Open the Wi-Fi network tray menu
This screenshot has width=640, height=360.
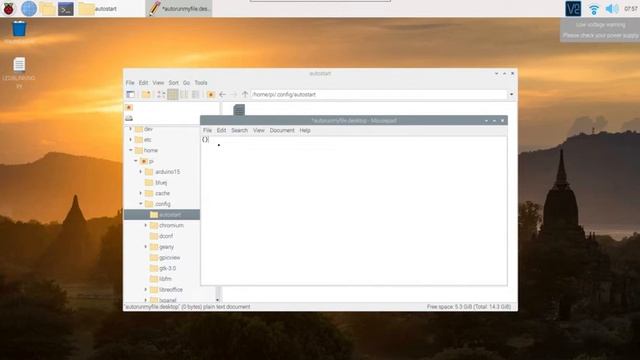point(594,9)
